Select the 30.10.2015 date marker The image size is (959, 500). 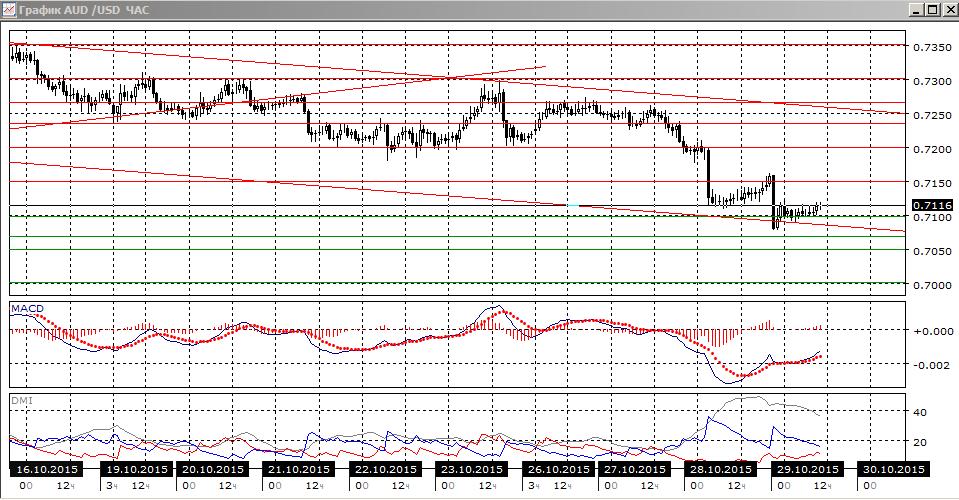point(894,469)
